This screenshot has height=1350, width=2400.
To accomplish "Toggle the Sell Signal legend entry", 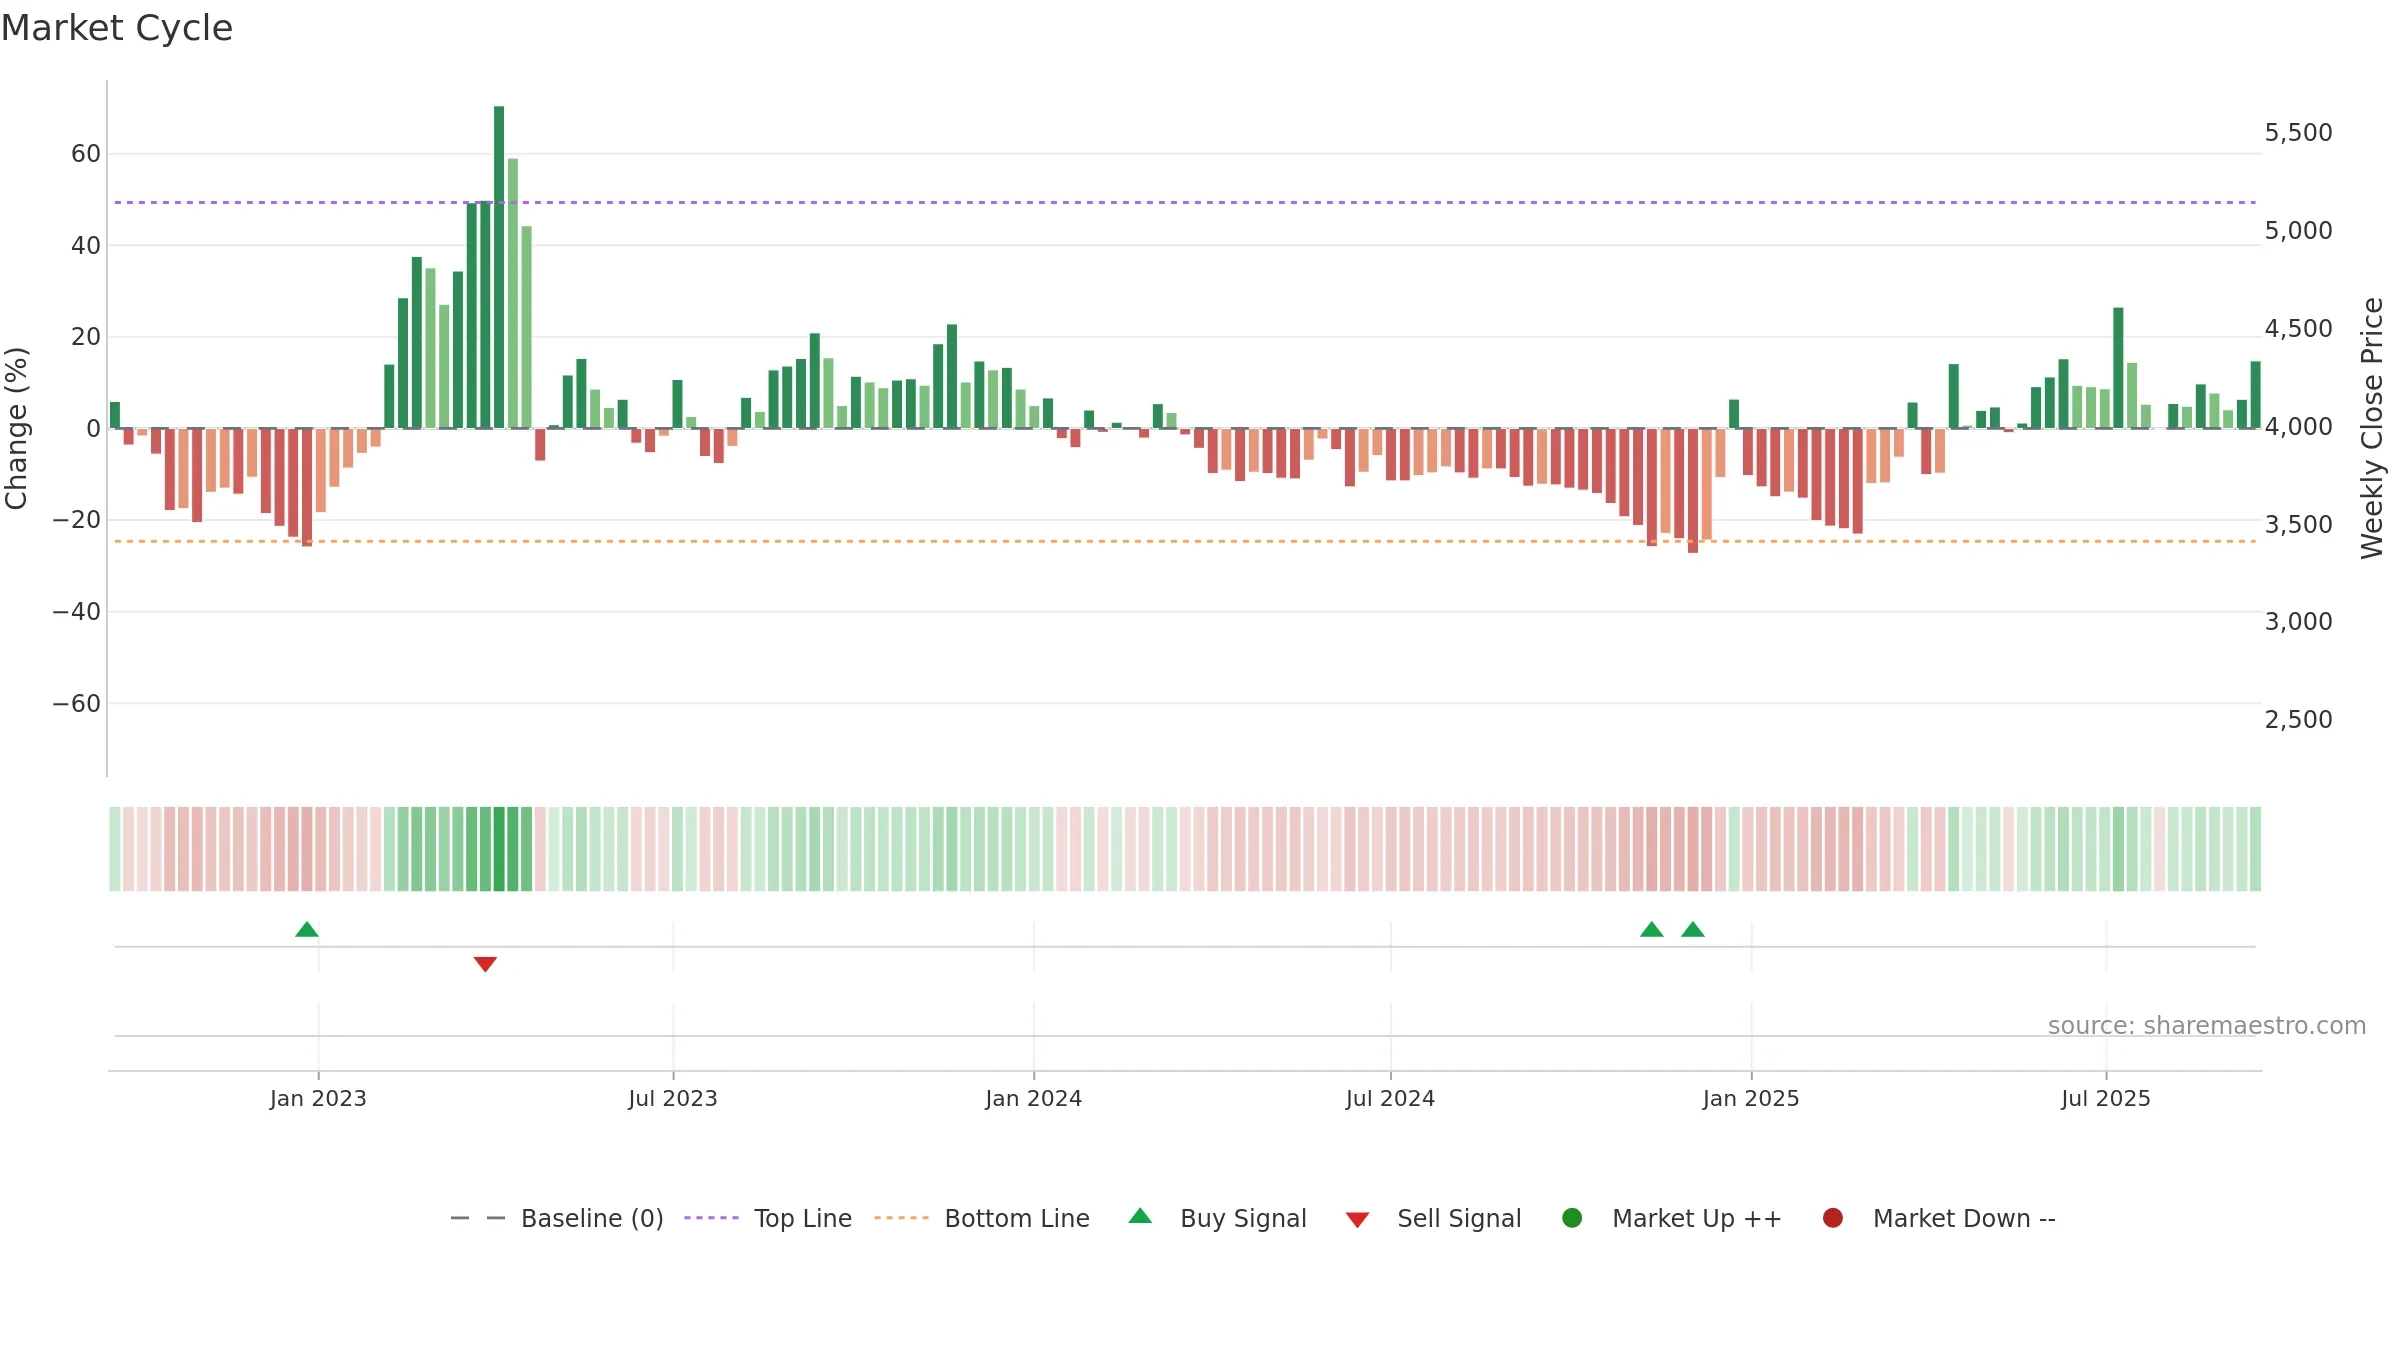I will 1433,1218.
